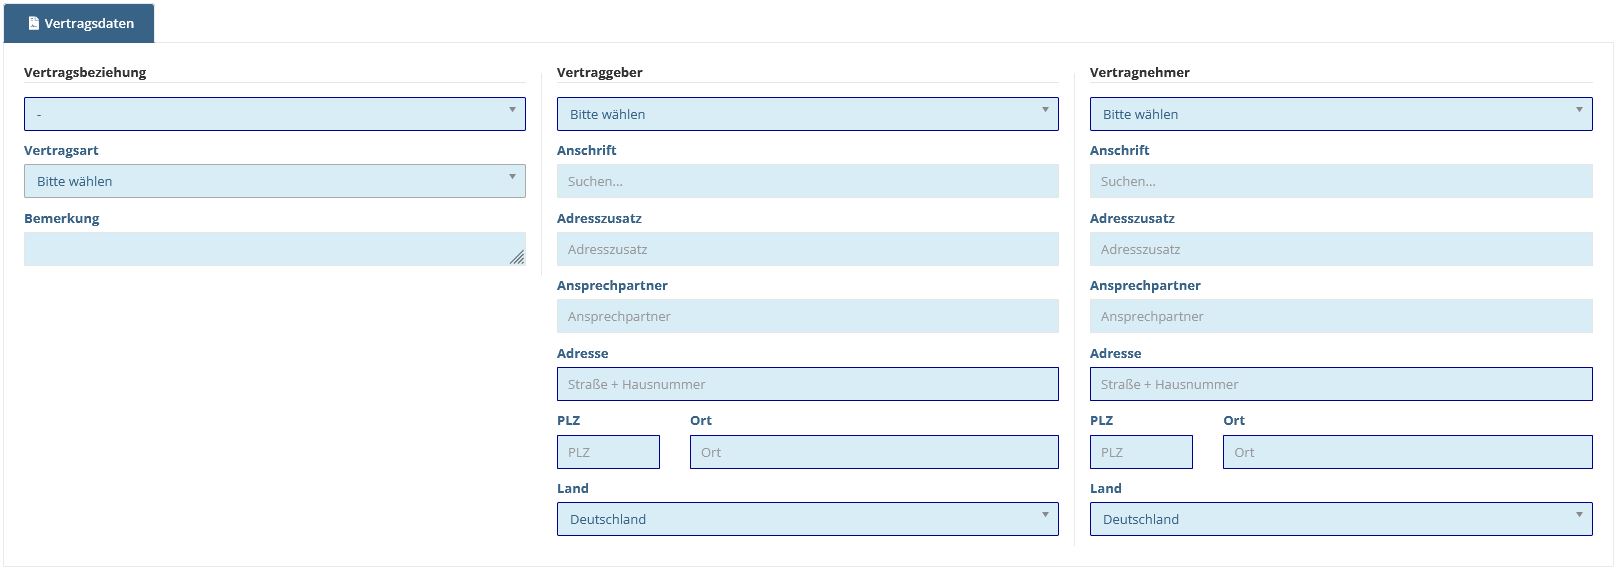Click into the Bemerkung text area
This screenshot has height=570, width=1617.
click(x=275, y=249)
